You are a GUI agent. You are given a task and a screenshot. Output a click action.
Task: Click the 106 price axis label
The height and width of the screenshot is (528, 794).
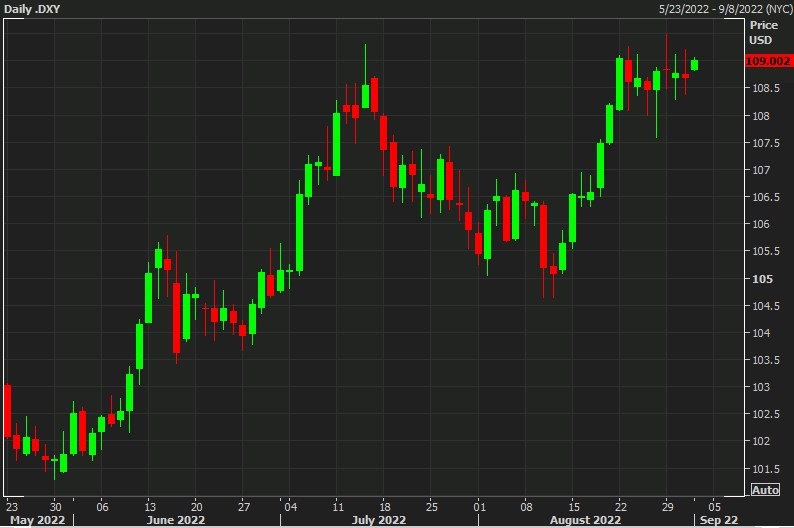[761, 224]
